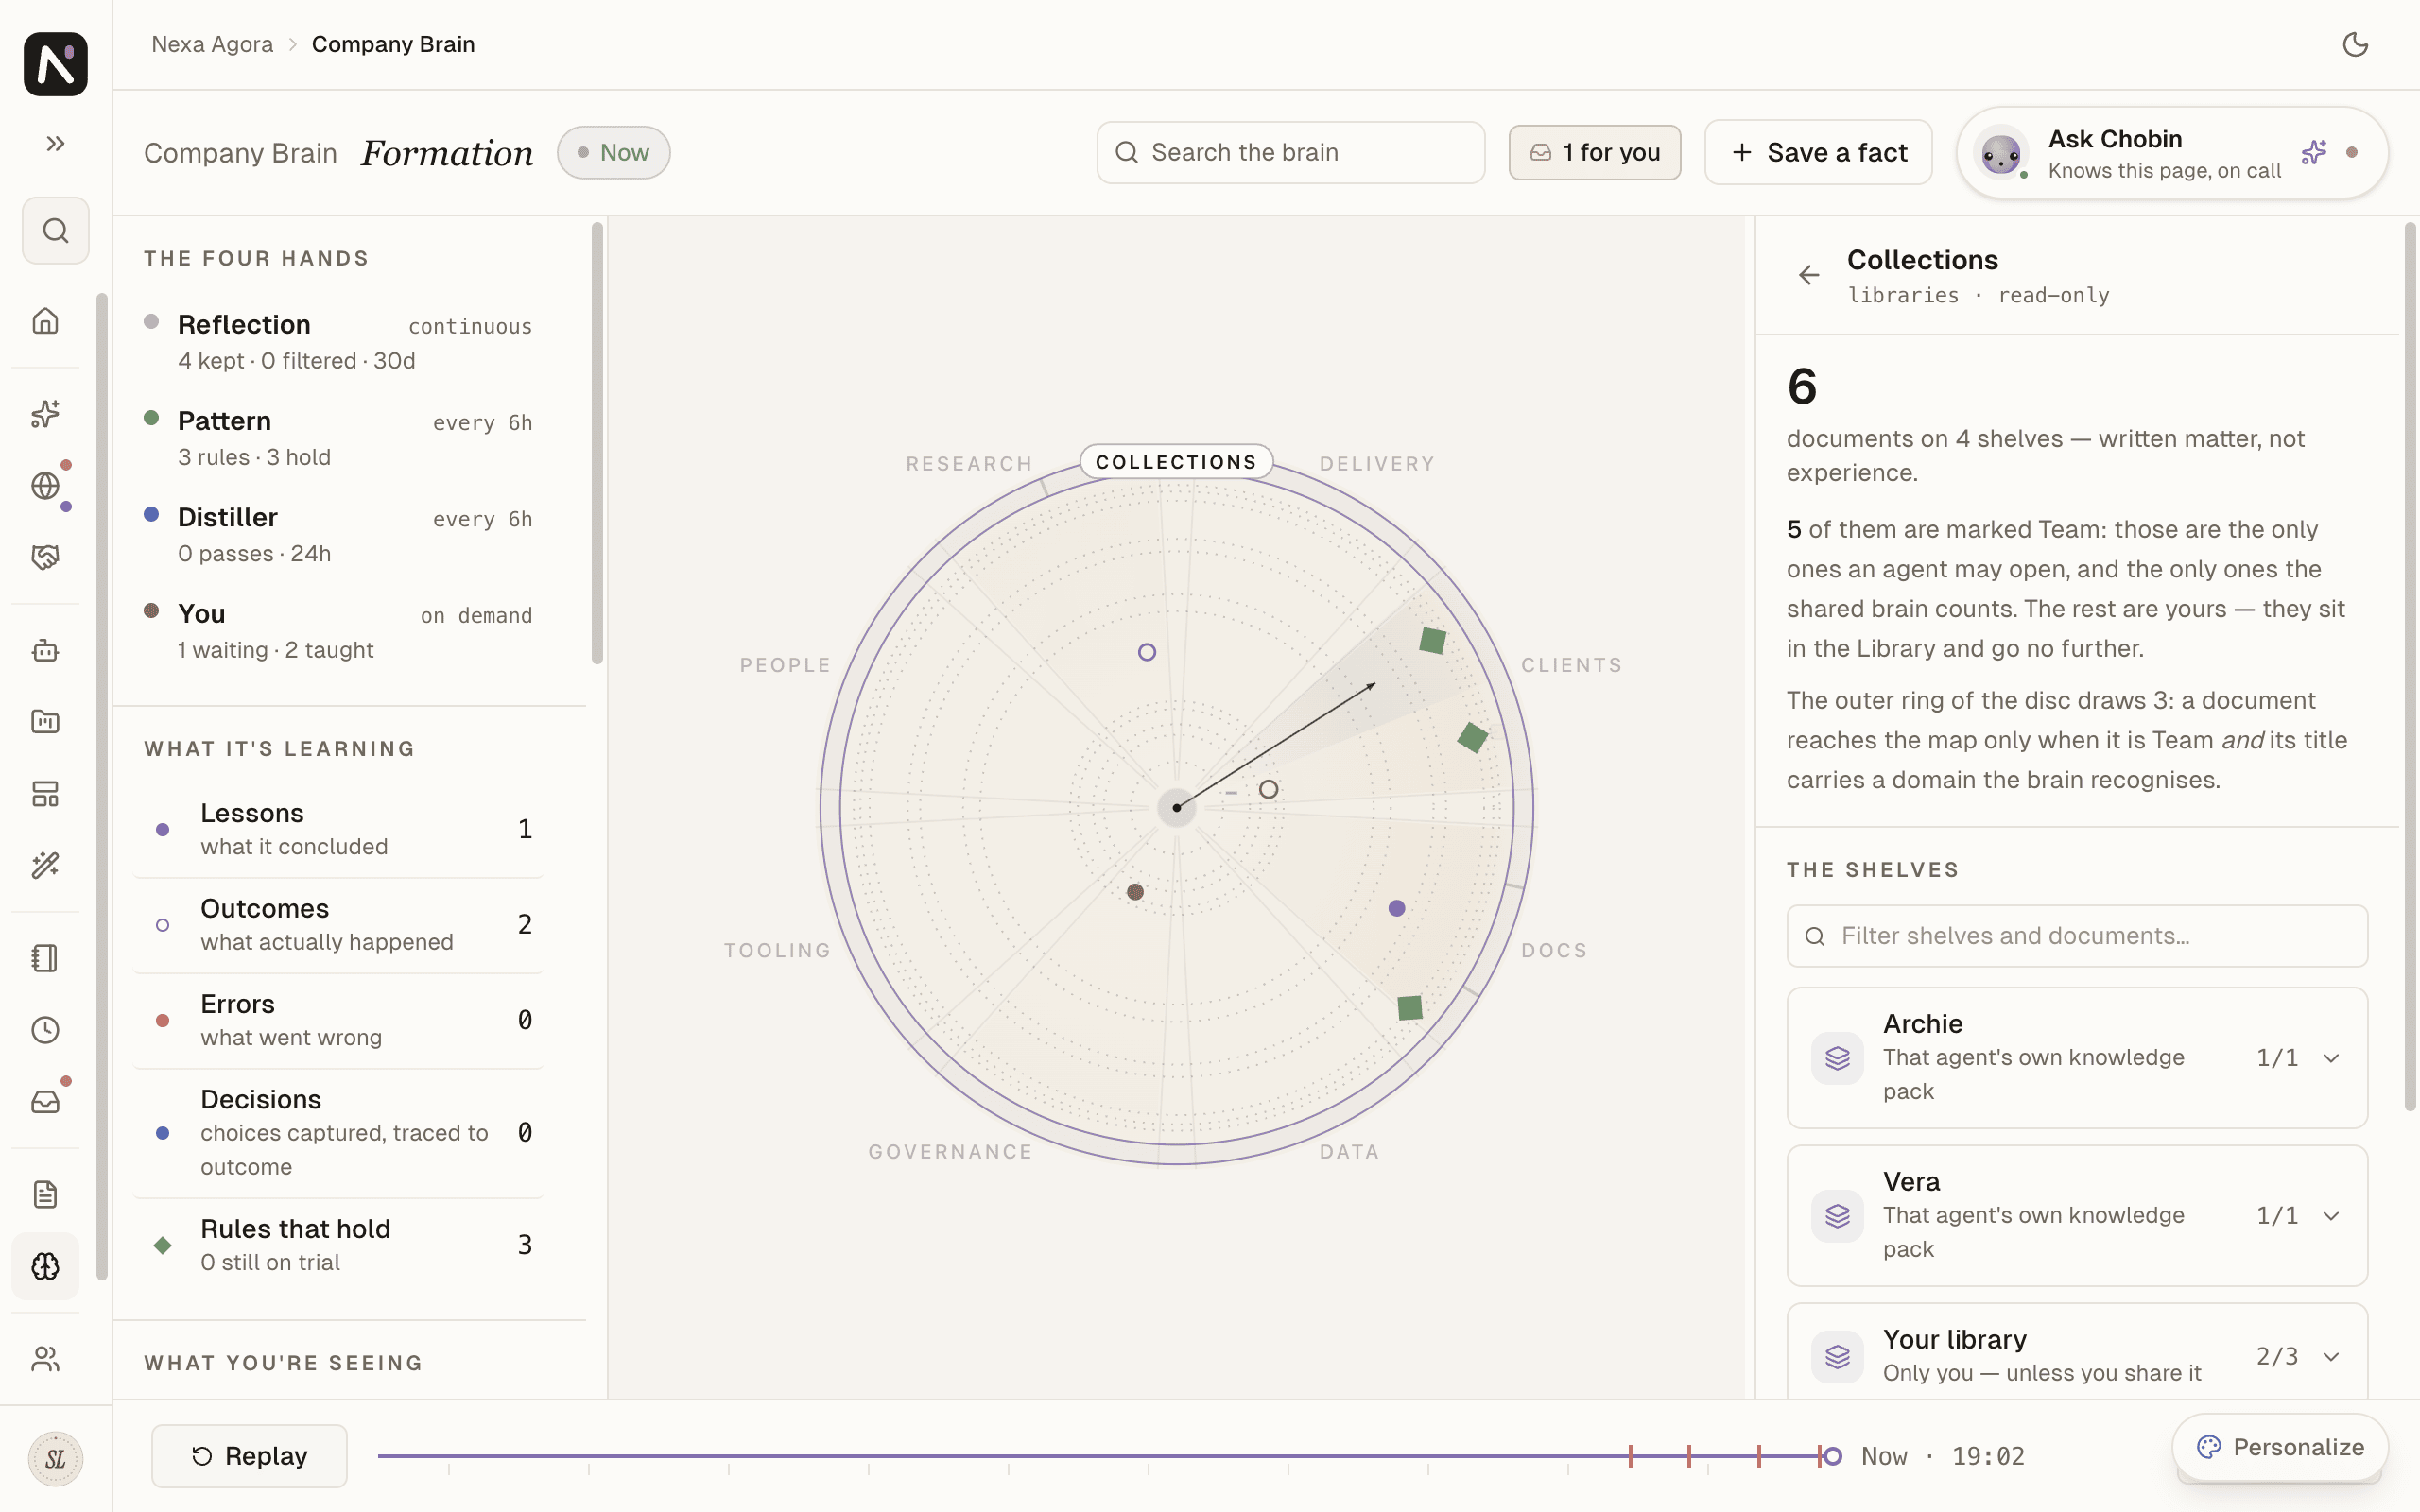Viewport: 2420px width, 1512px height.
Task: Click the left panel scrollbar
Action: pos(597,443)
